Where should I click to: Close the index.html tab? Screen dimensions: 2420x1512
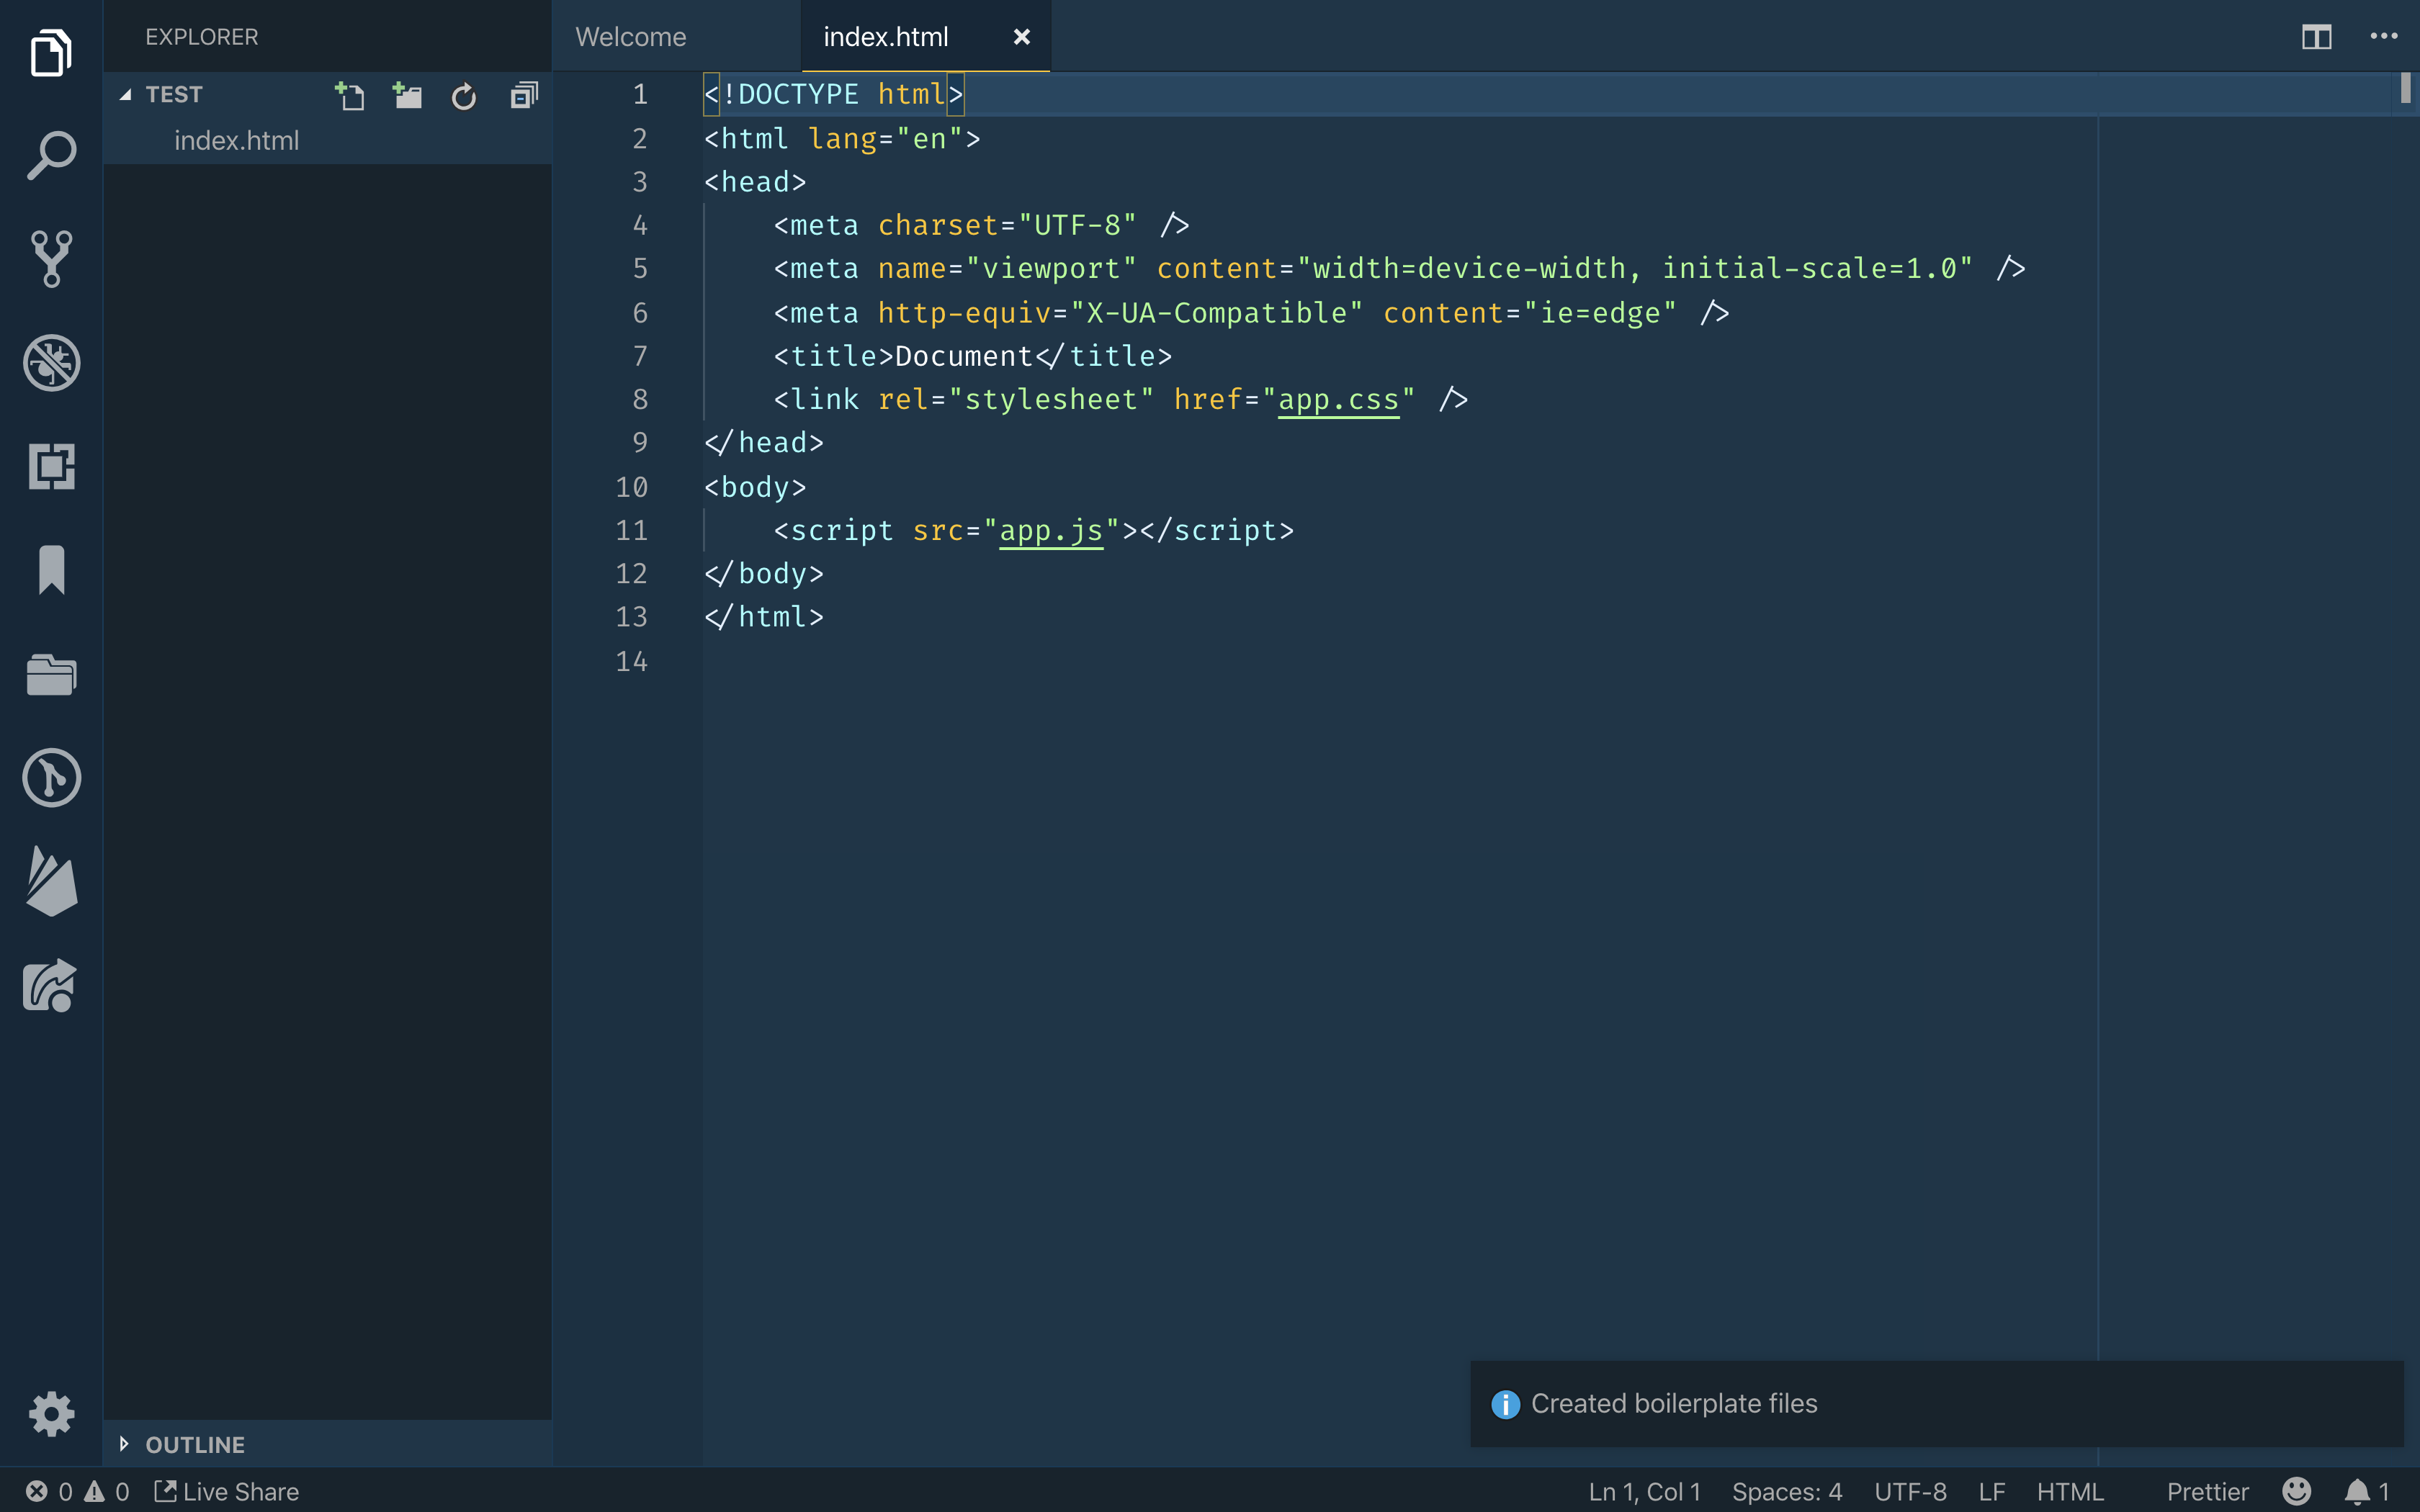[x=1021, y=37]
